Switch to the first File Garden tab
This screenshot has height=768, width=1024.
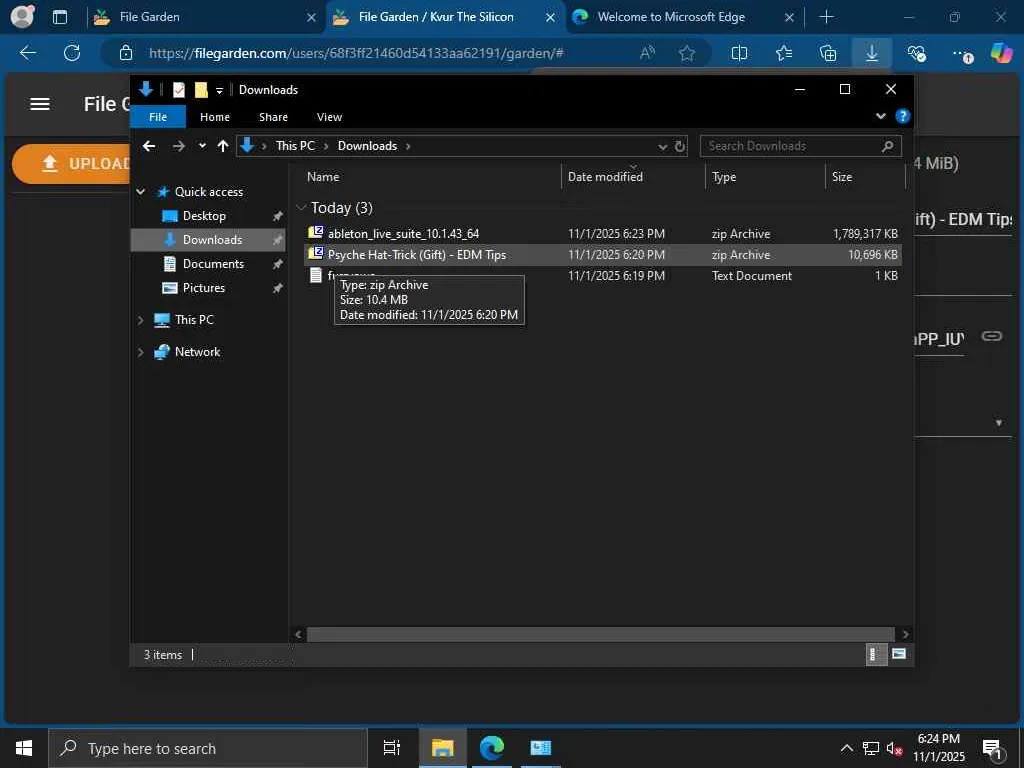coord(204,17)
